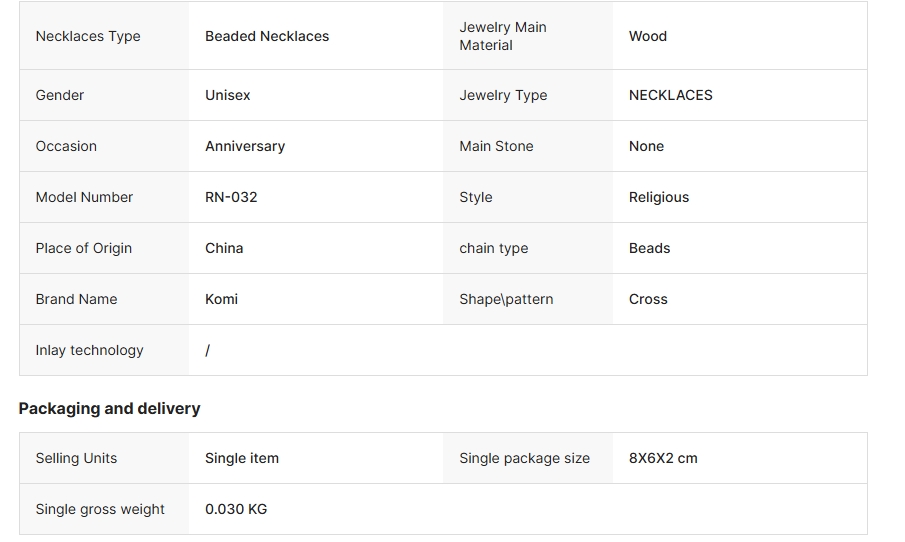
Task: Click the Unisex gender value
Action: 227,95
